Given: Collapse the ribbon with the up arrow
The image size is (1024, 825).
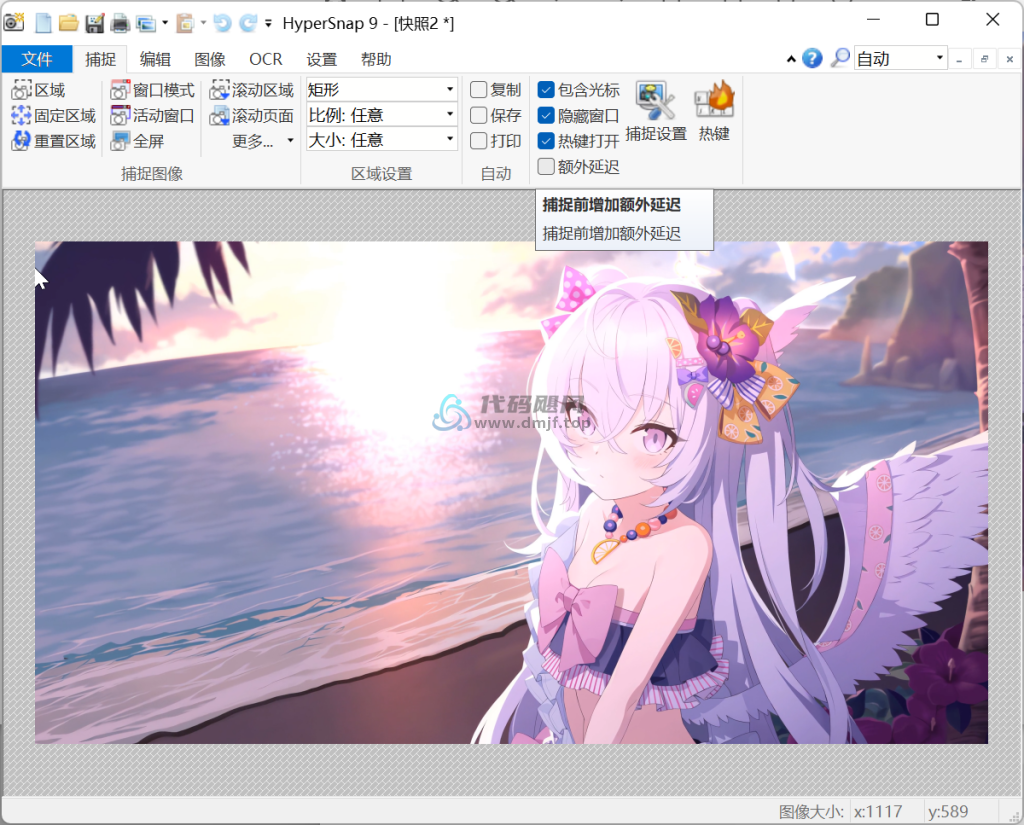Looking at the screenshot, I should (791, 59).
